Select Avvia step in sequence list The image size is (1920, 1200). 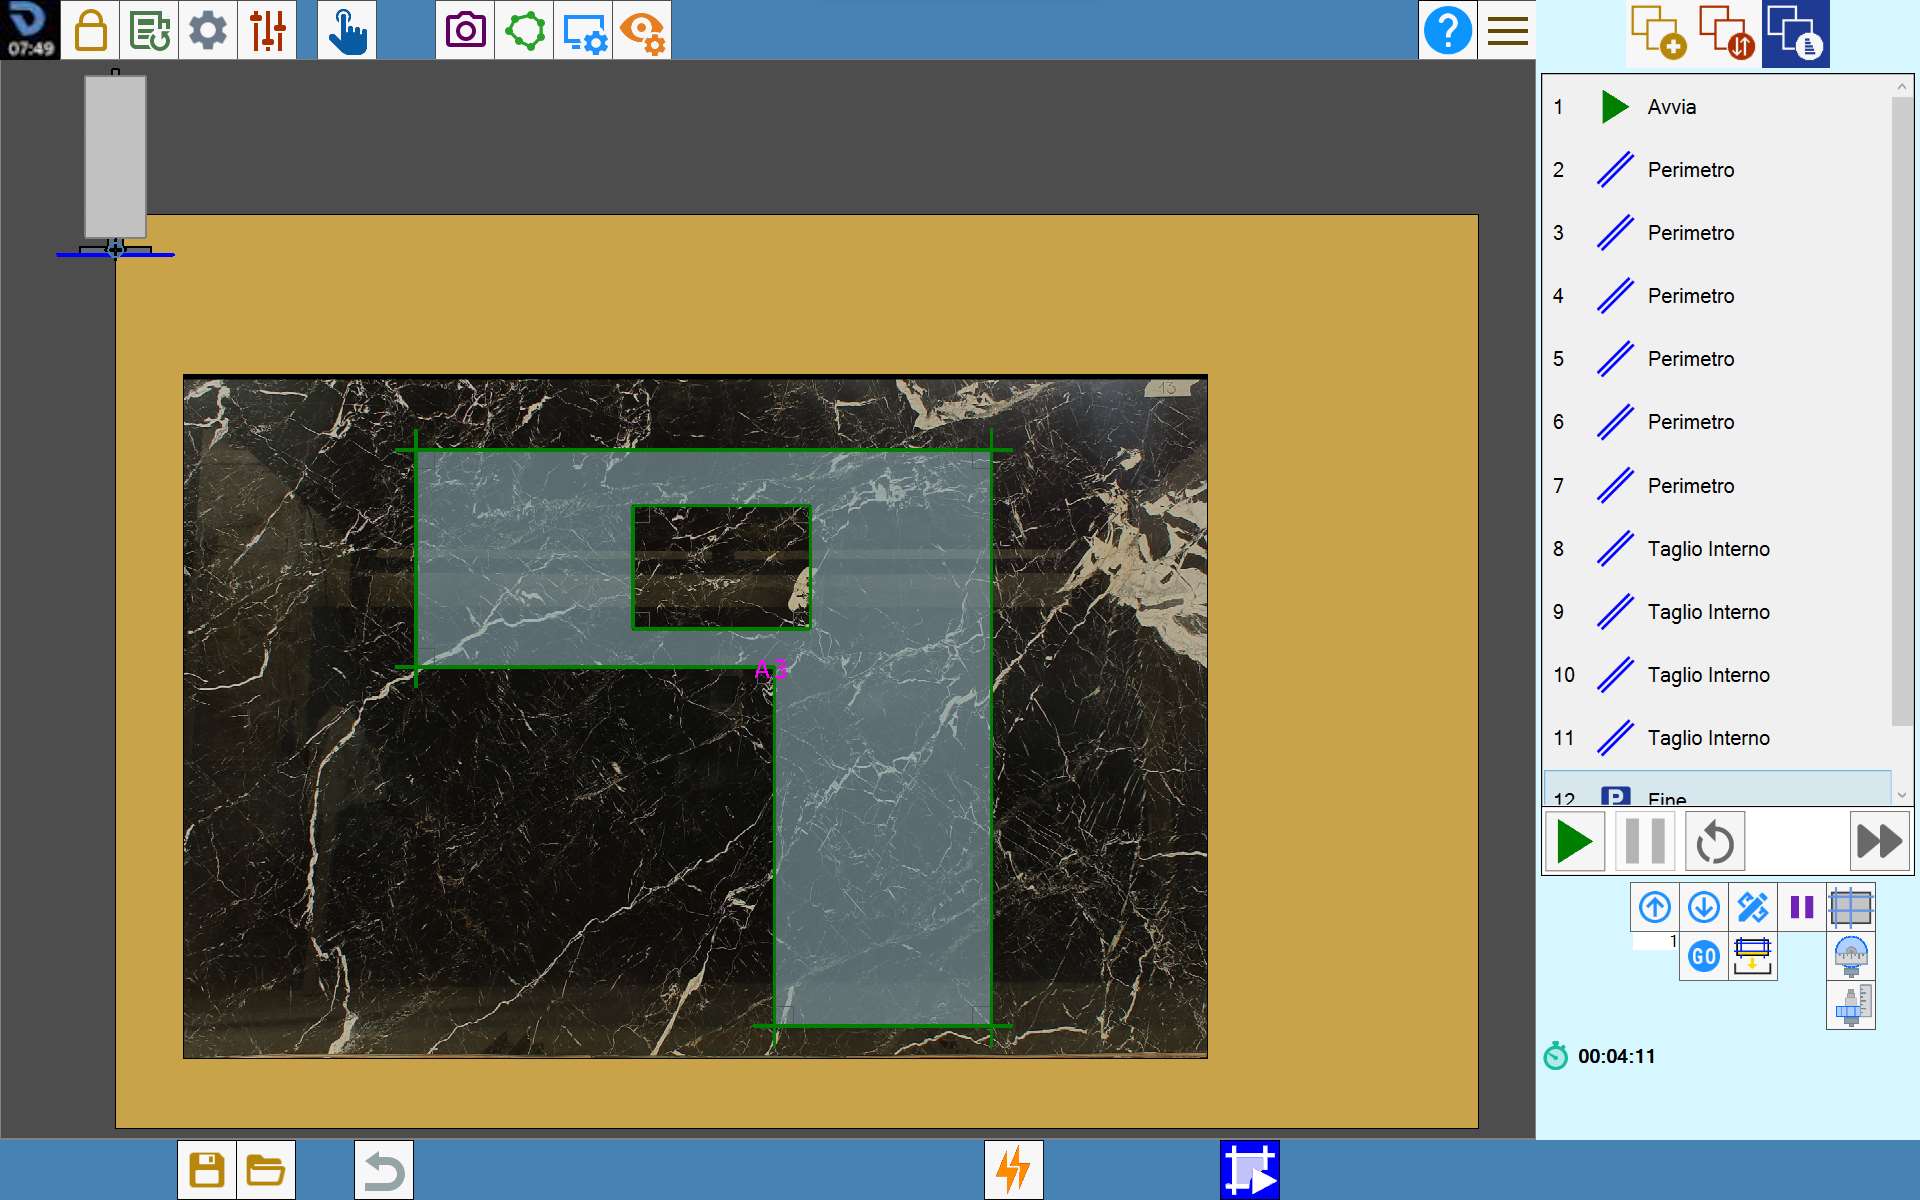click(x=1717, y=107)
